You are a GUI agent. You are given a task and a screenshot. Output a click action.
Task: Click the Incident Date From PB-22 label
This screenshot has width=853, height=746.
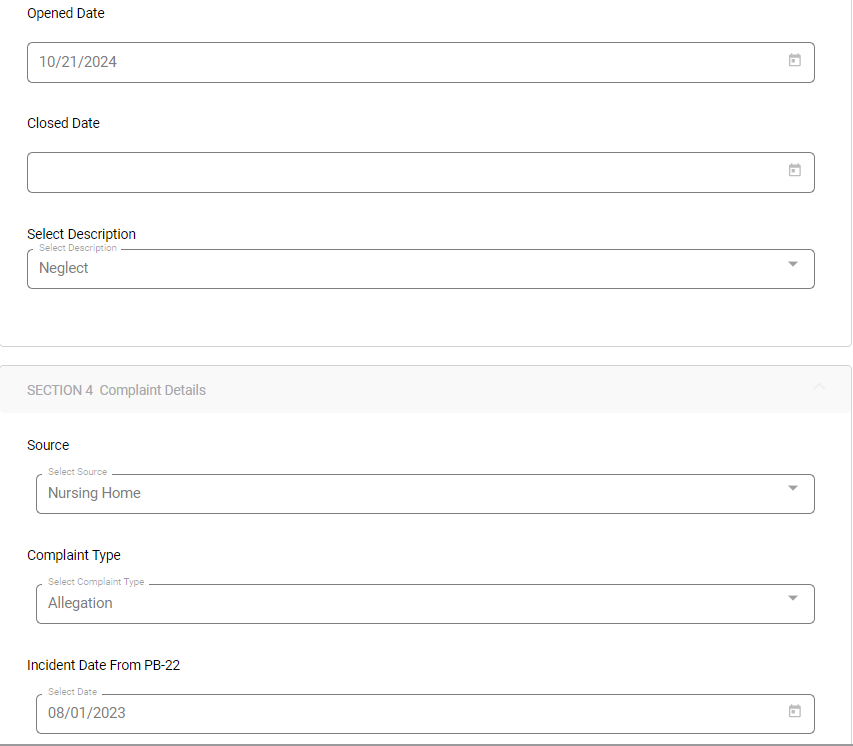click(x=104, y=665)
